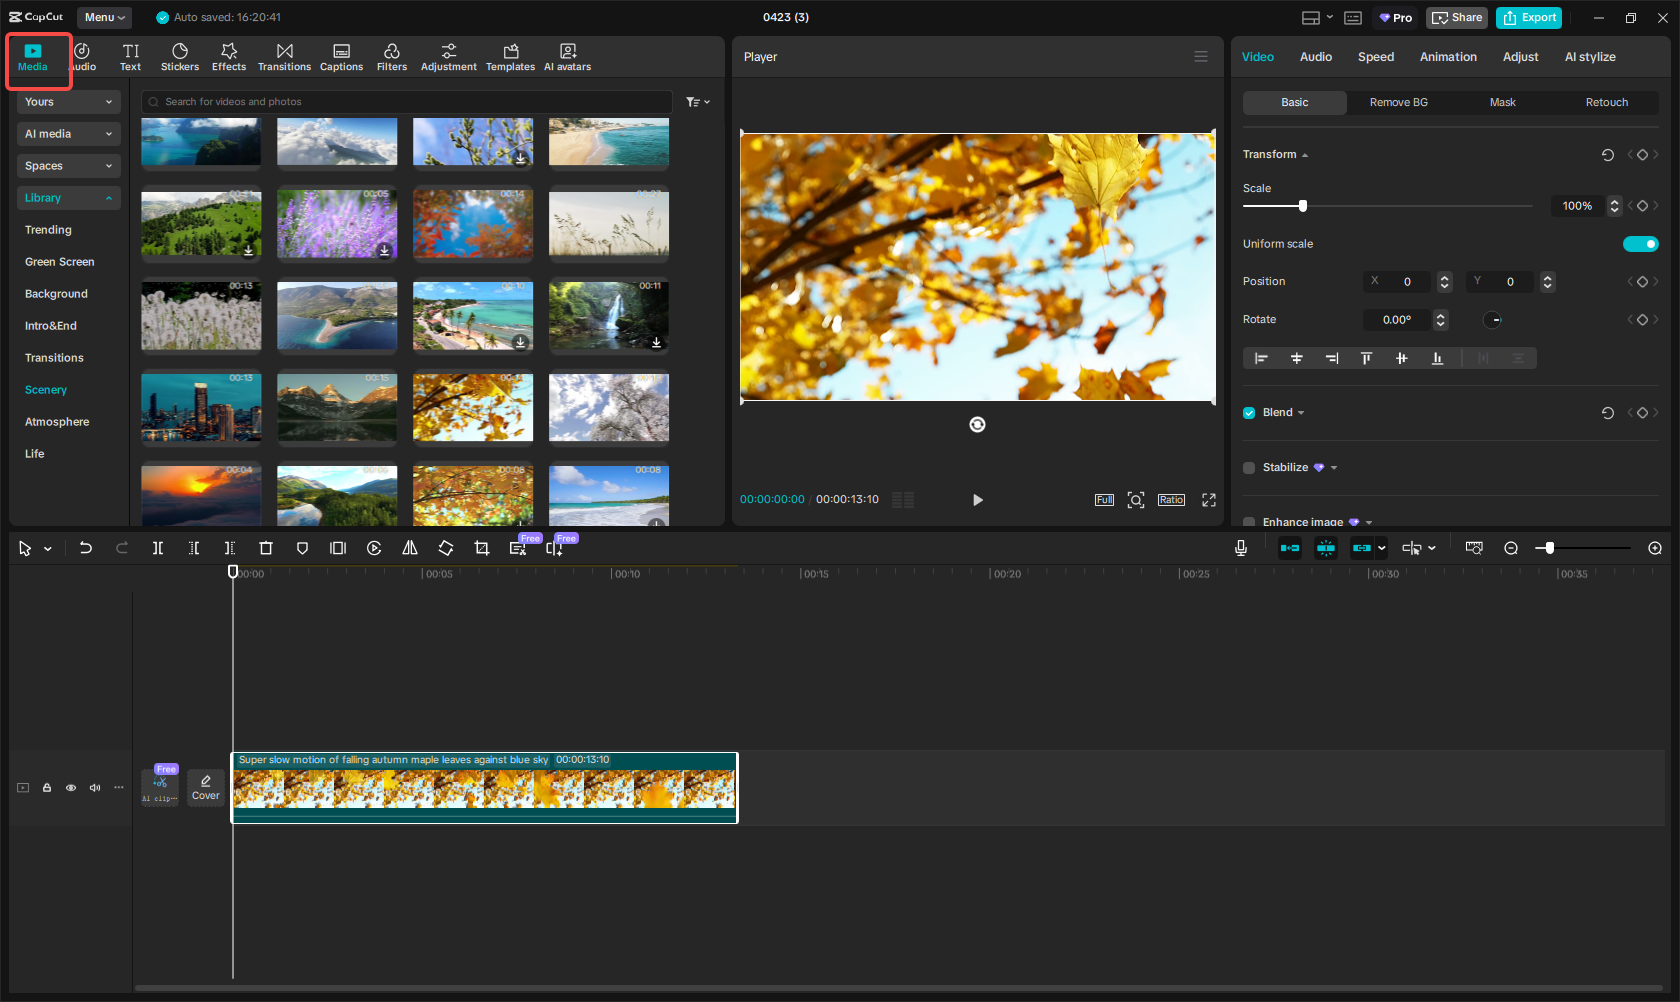Select the autumn leaves clip in the timeline

[484, 788]
